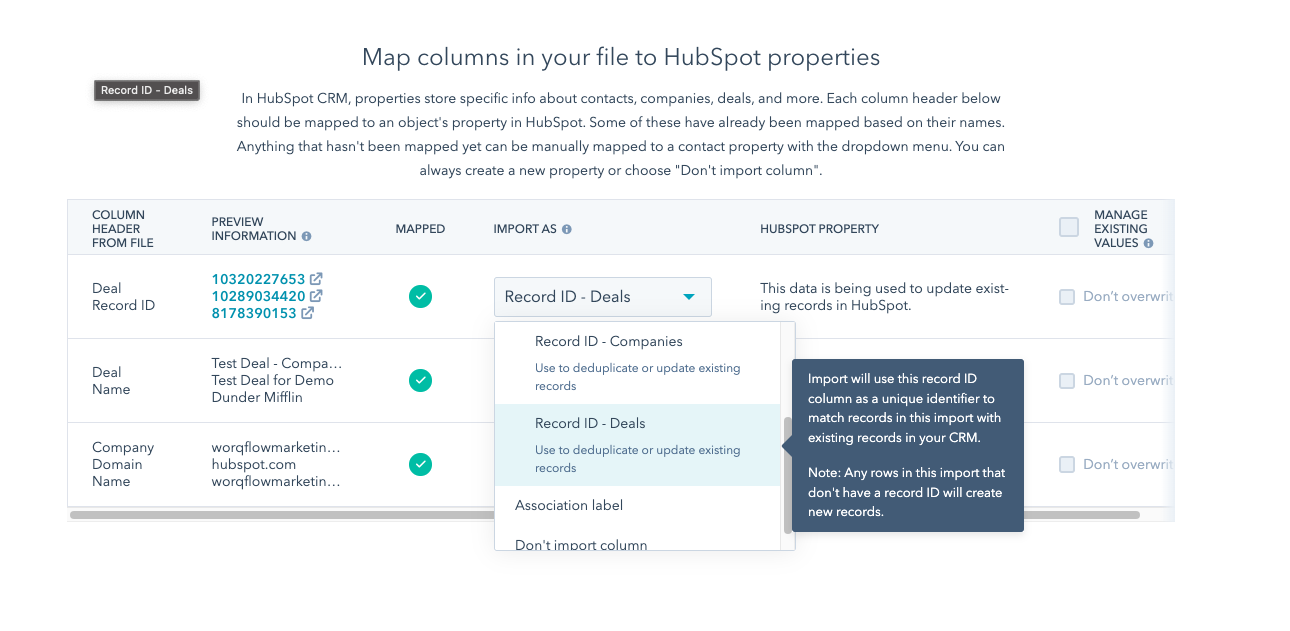Enable the Manage Existing Values header checkbox
Image resolution: width=1290 pixels, height=631 pixels.
(1068, 227)
